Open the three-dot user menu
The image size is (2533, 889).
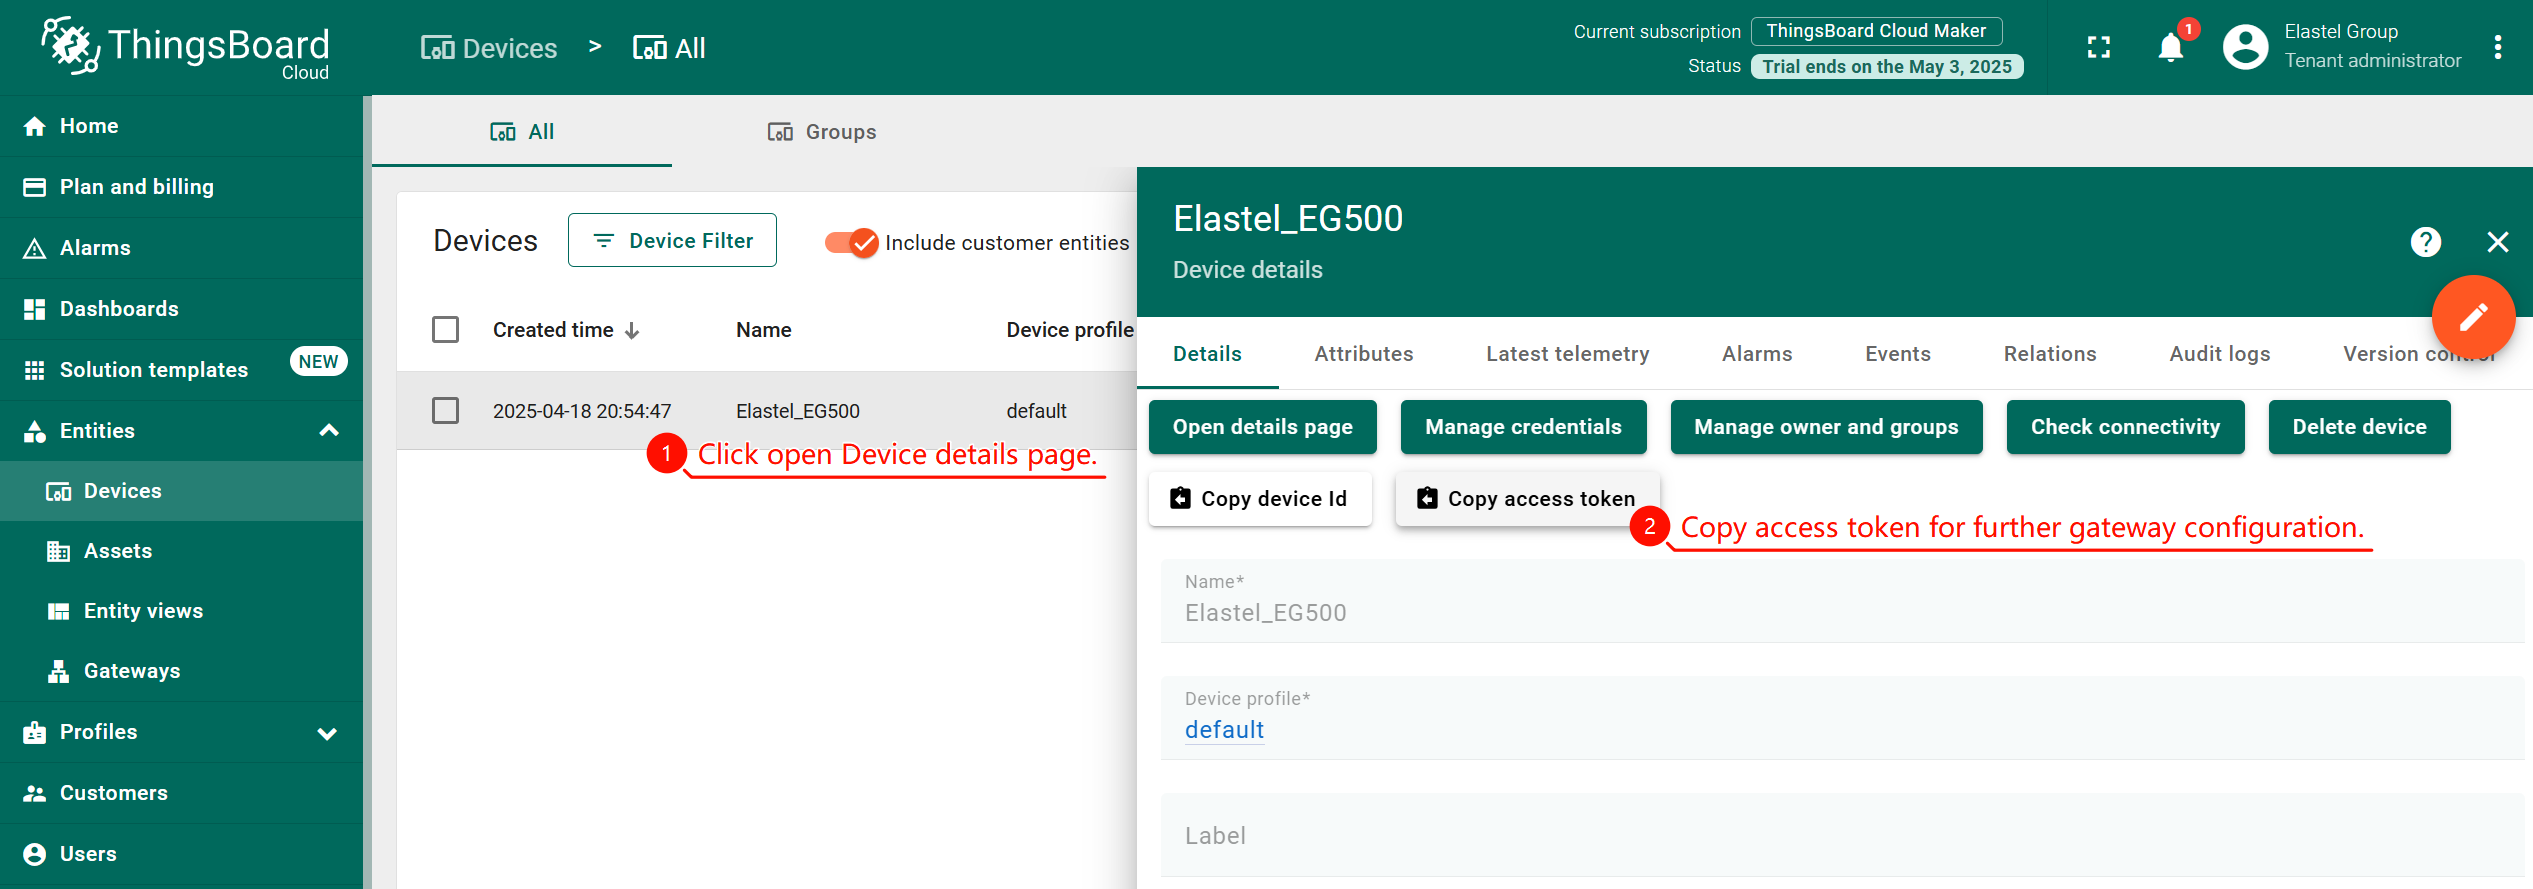pyautogui.click(x=2497, y=47)
